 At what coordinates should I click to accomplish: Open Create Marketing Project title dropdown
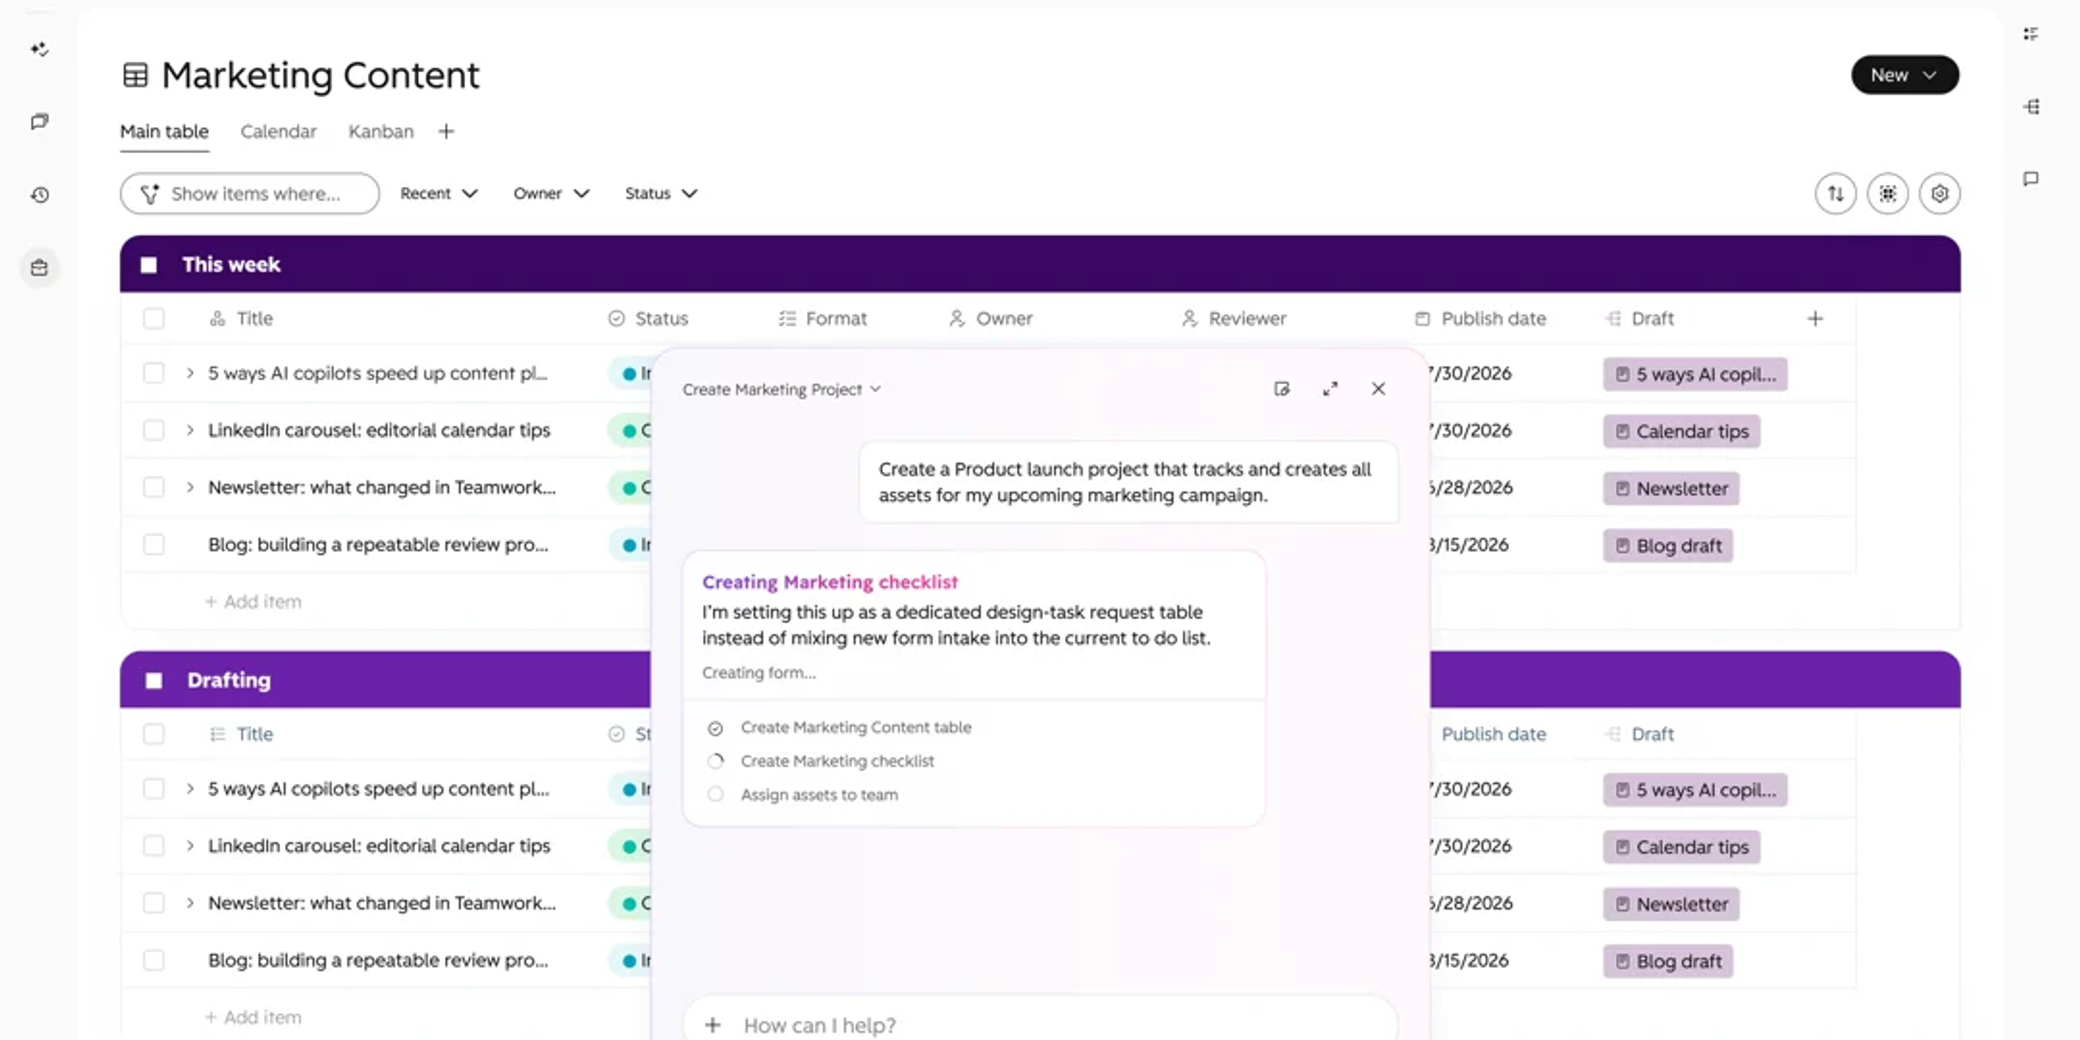click(781, 390)
